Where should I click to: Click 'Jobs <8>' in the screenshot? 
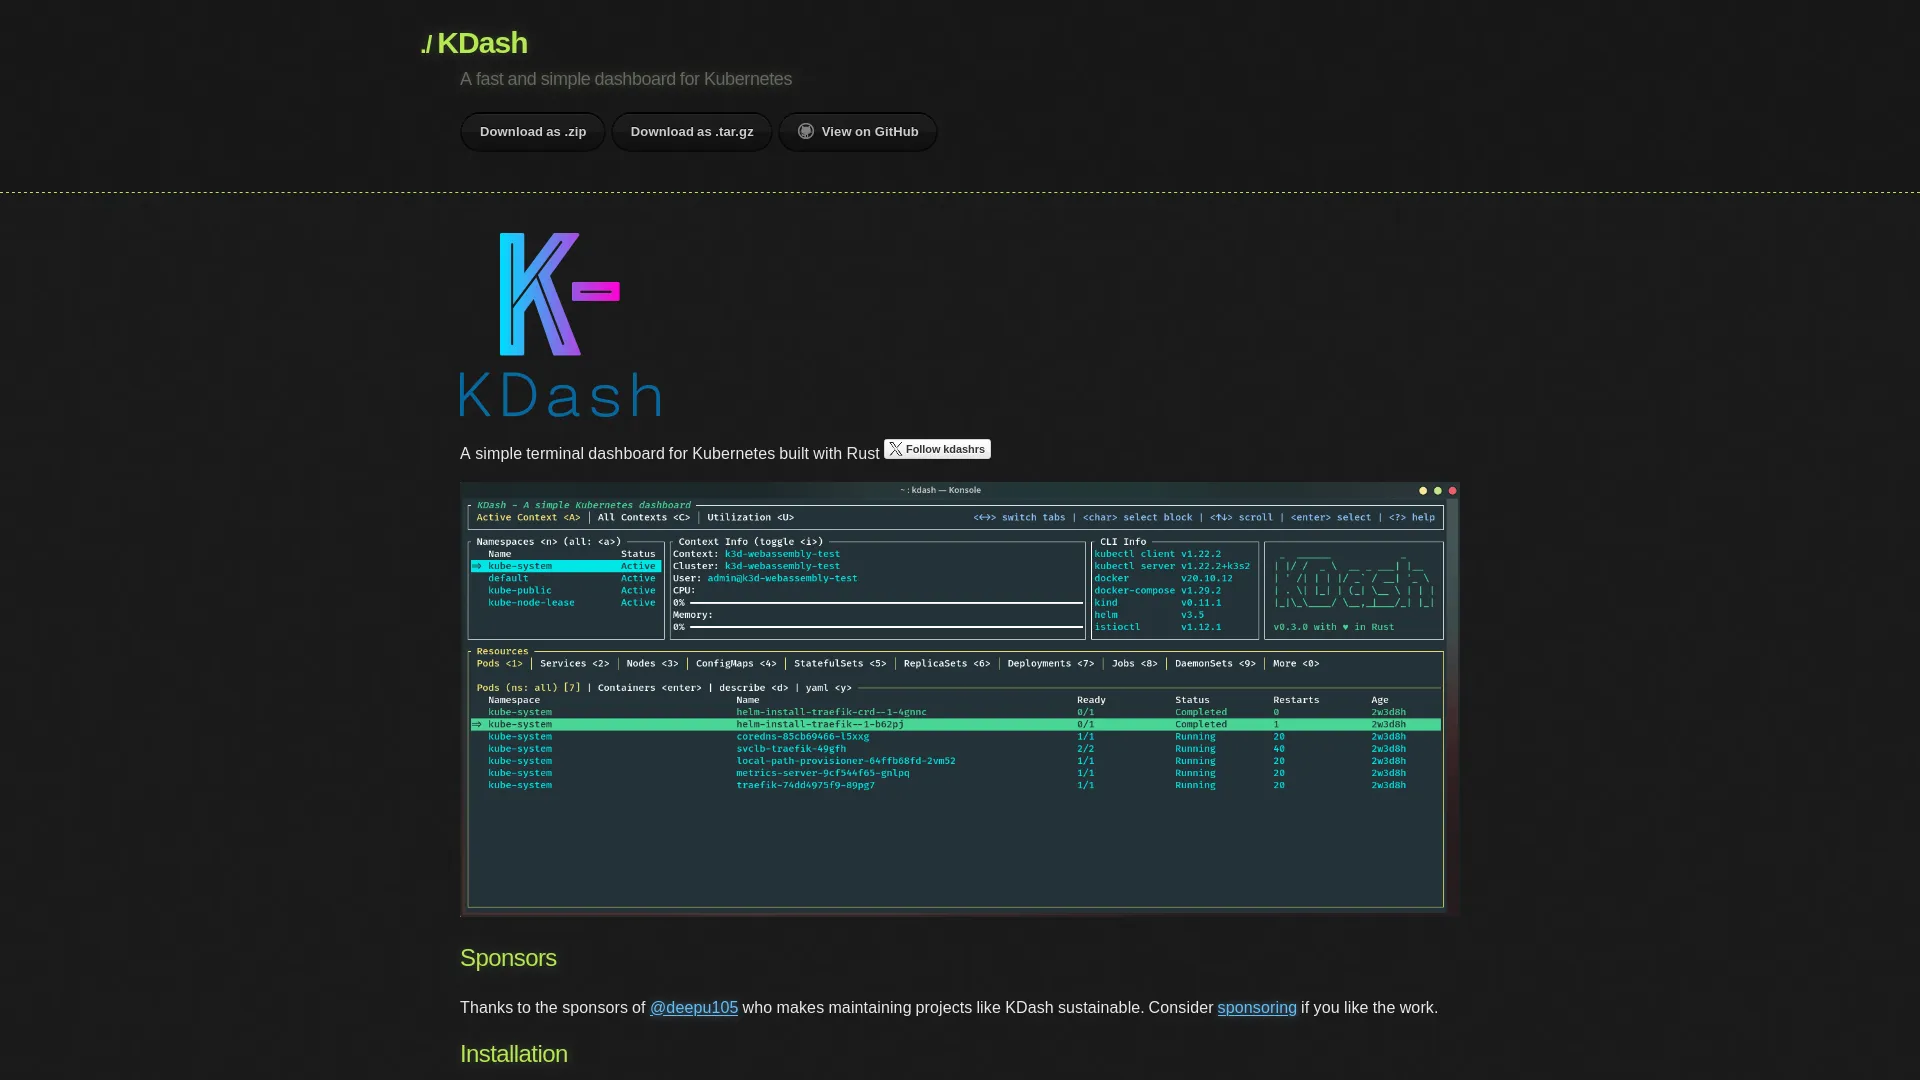click(x=1135, y=664)
